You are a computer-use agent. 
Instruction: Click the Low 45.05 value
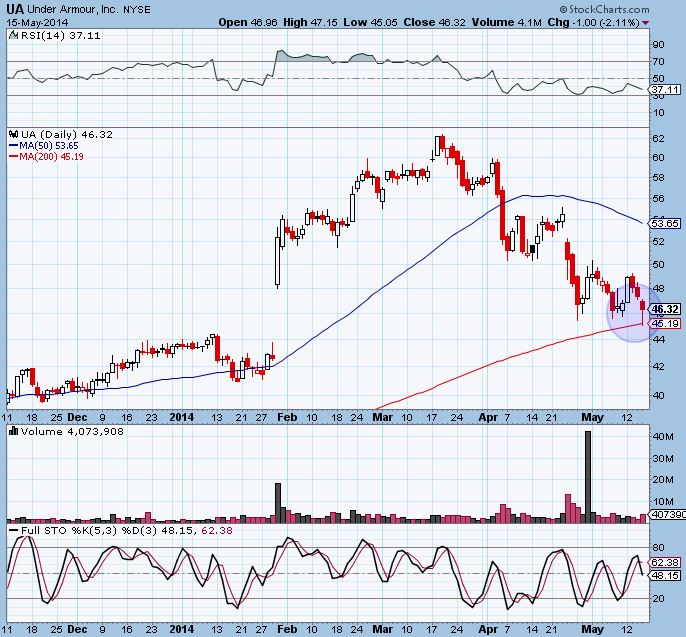coord(370,22)
